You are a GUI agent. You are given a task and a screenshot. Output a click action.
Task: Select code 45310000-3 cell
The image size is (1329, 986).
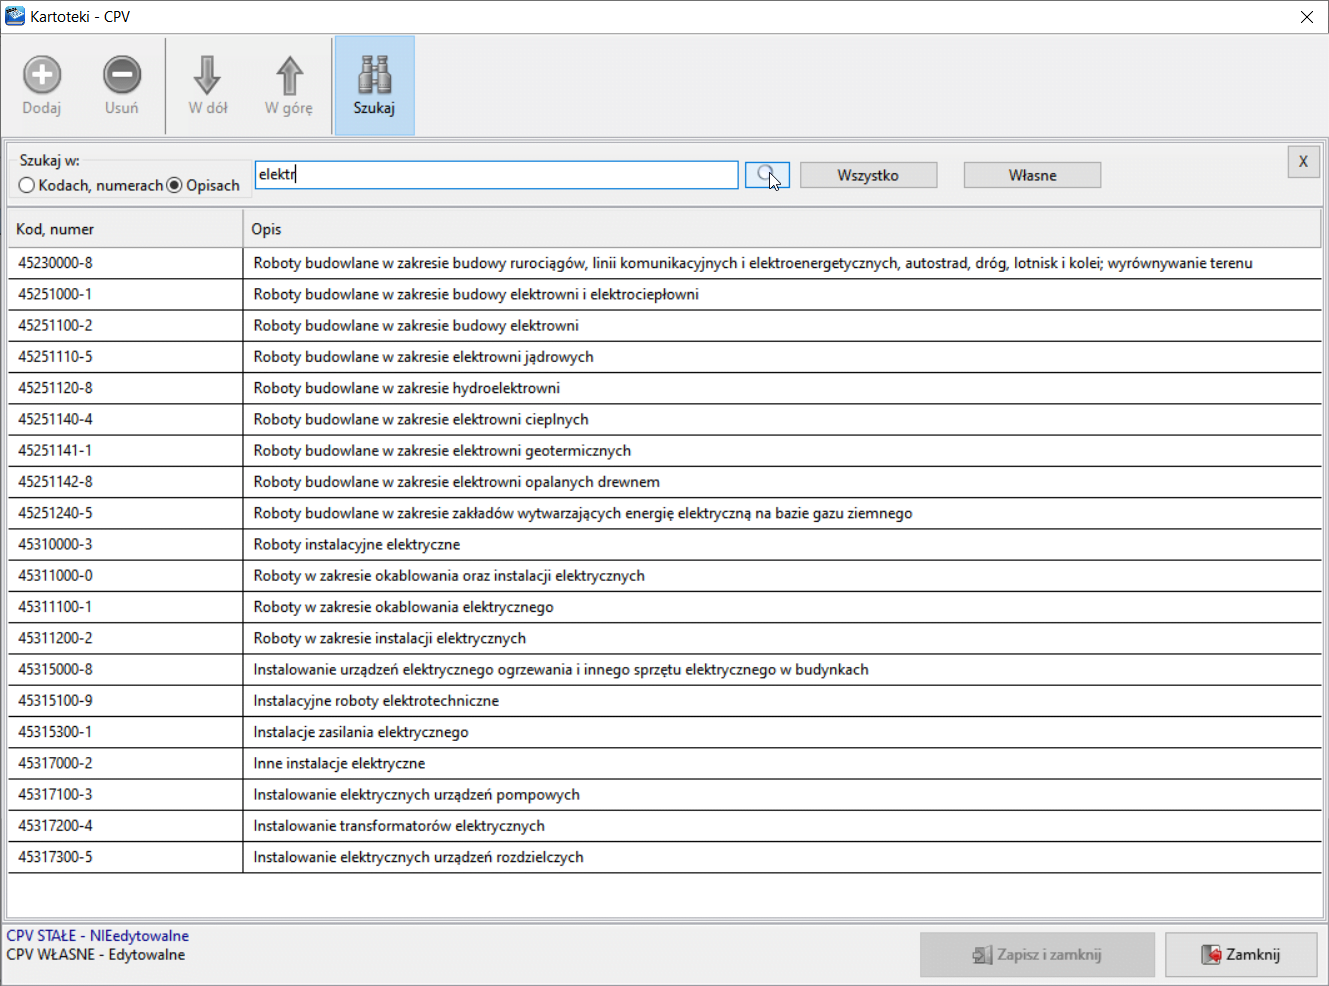[125, 544]
